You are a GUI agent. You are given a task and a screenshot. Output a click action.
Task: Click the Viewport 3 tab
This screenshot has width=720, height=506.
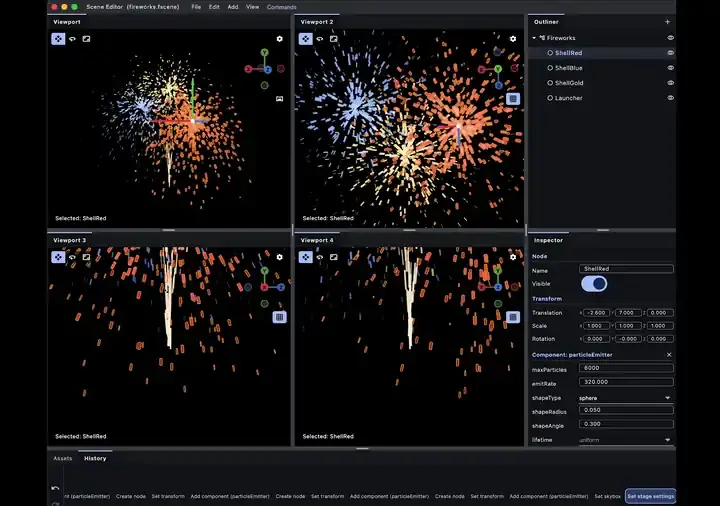pos(69,240)
